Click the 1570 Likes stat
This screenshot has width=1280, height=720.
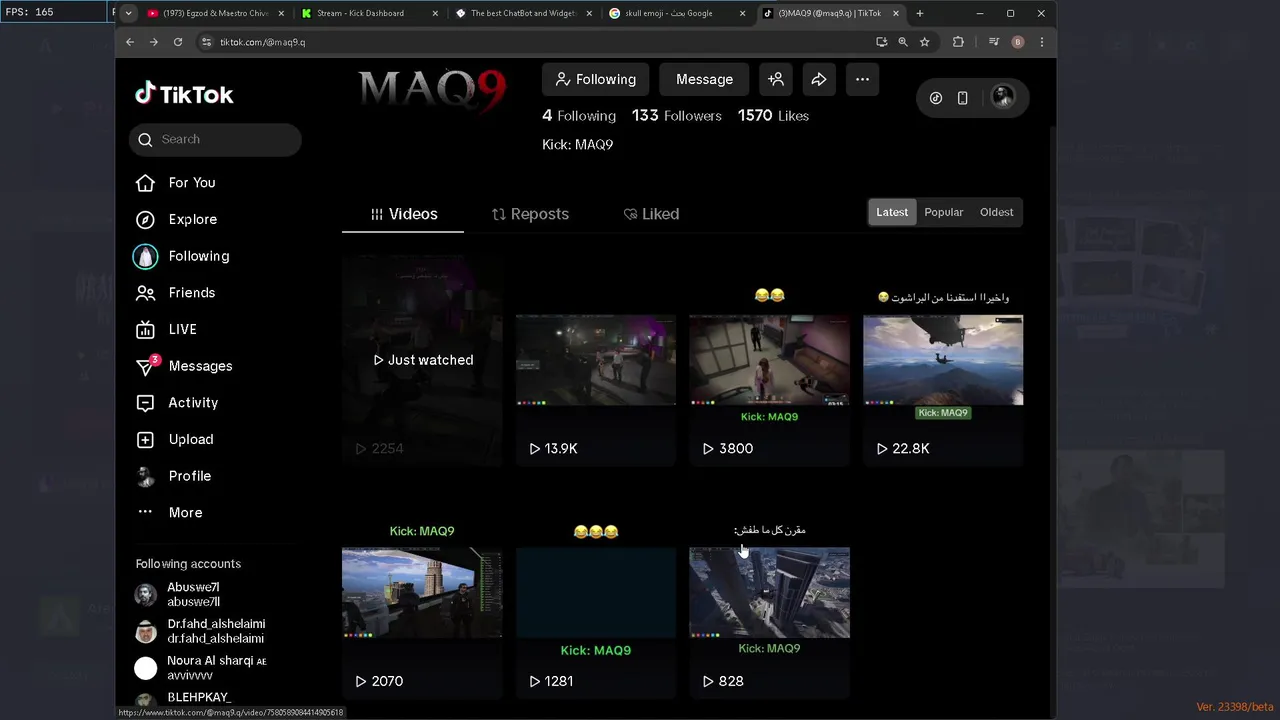773,116
